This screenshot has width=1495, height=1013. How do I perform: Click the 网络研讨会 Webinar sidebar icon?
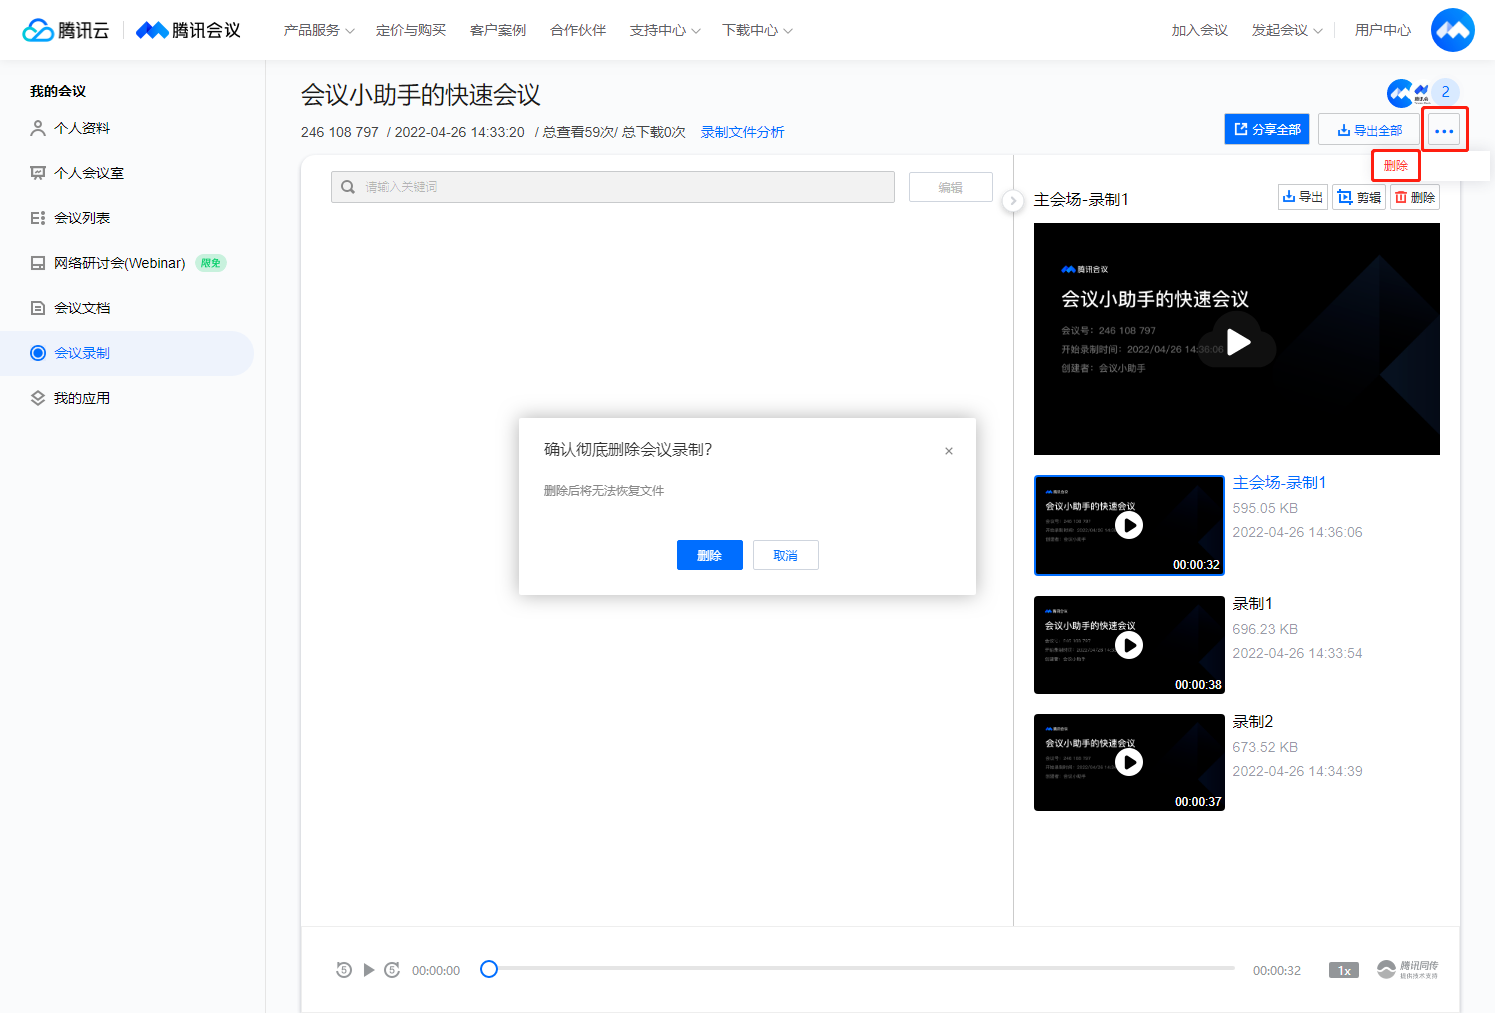pos(38,263)
